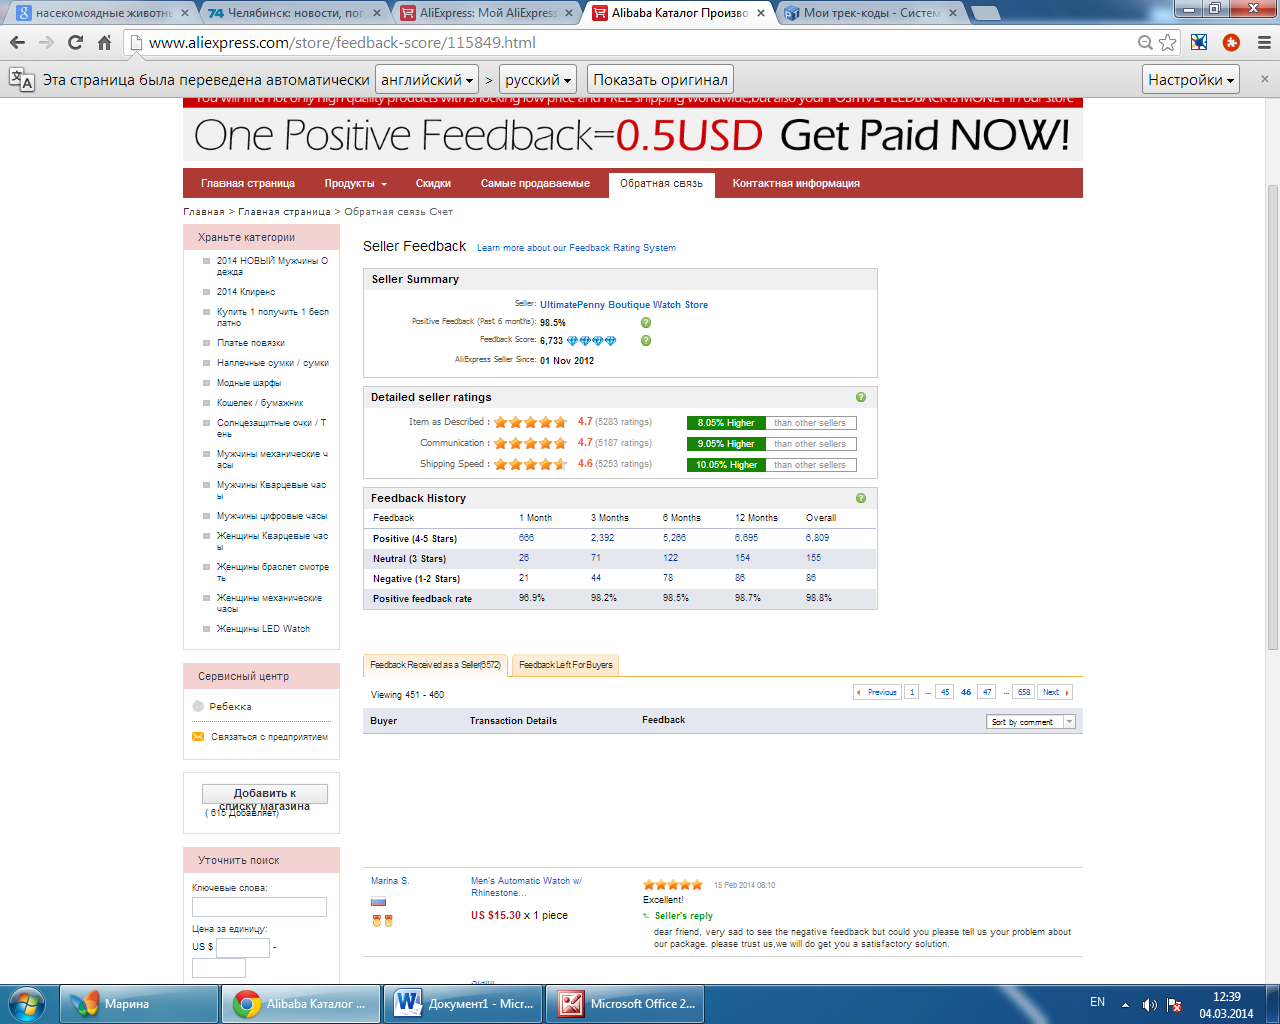Click the US $ minimum price field
Screen dimensions: 1280x1024
243,947
